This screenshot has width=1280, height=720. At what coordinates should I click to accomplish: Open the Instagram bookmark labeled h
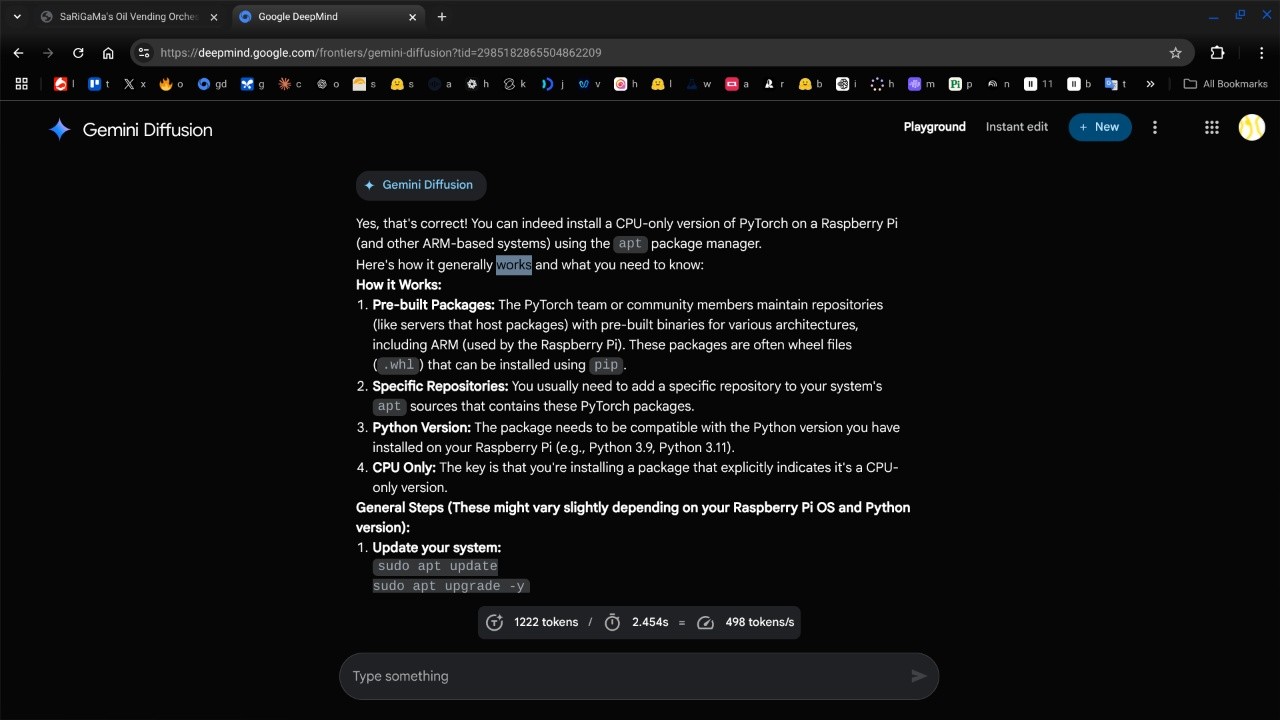point(626,84)
